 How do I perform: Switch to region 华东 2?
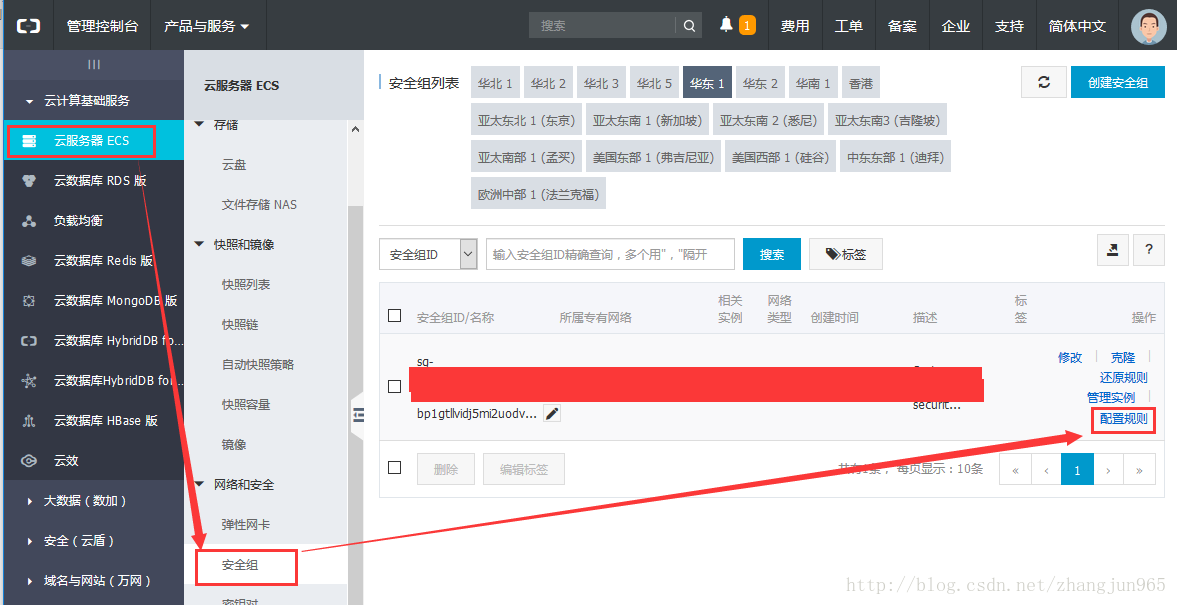click(x=760, y=83)
